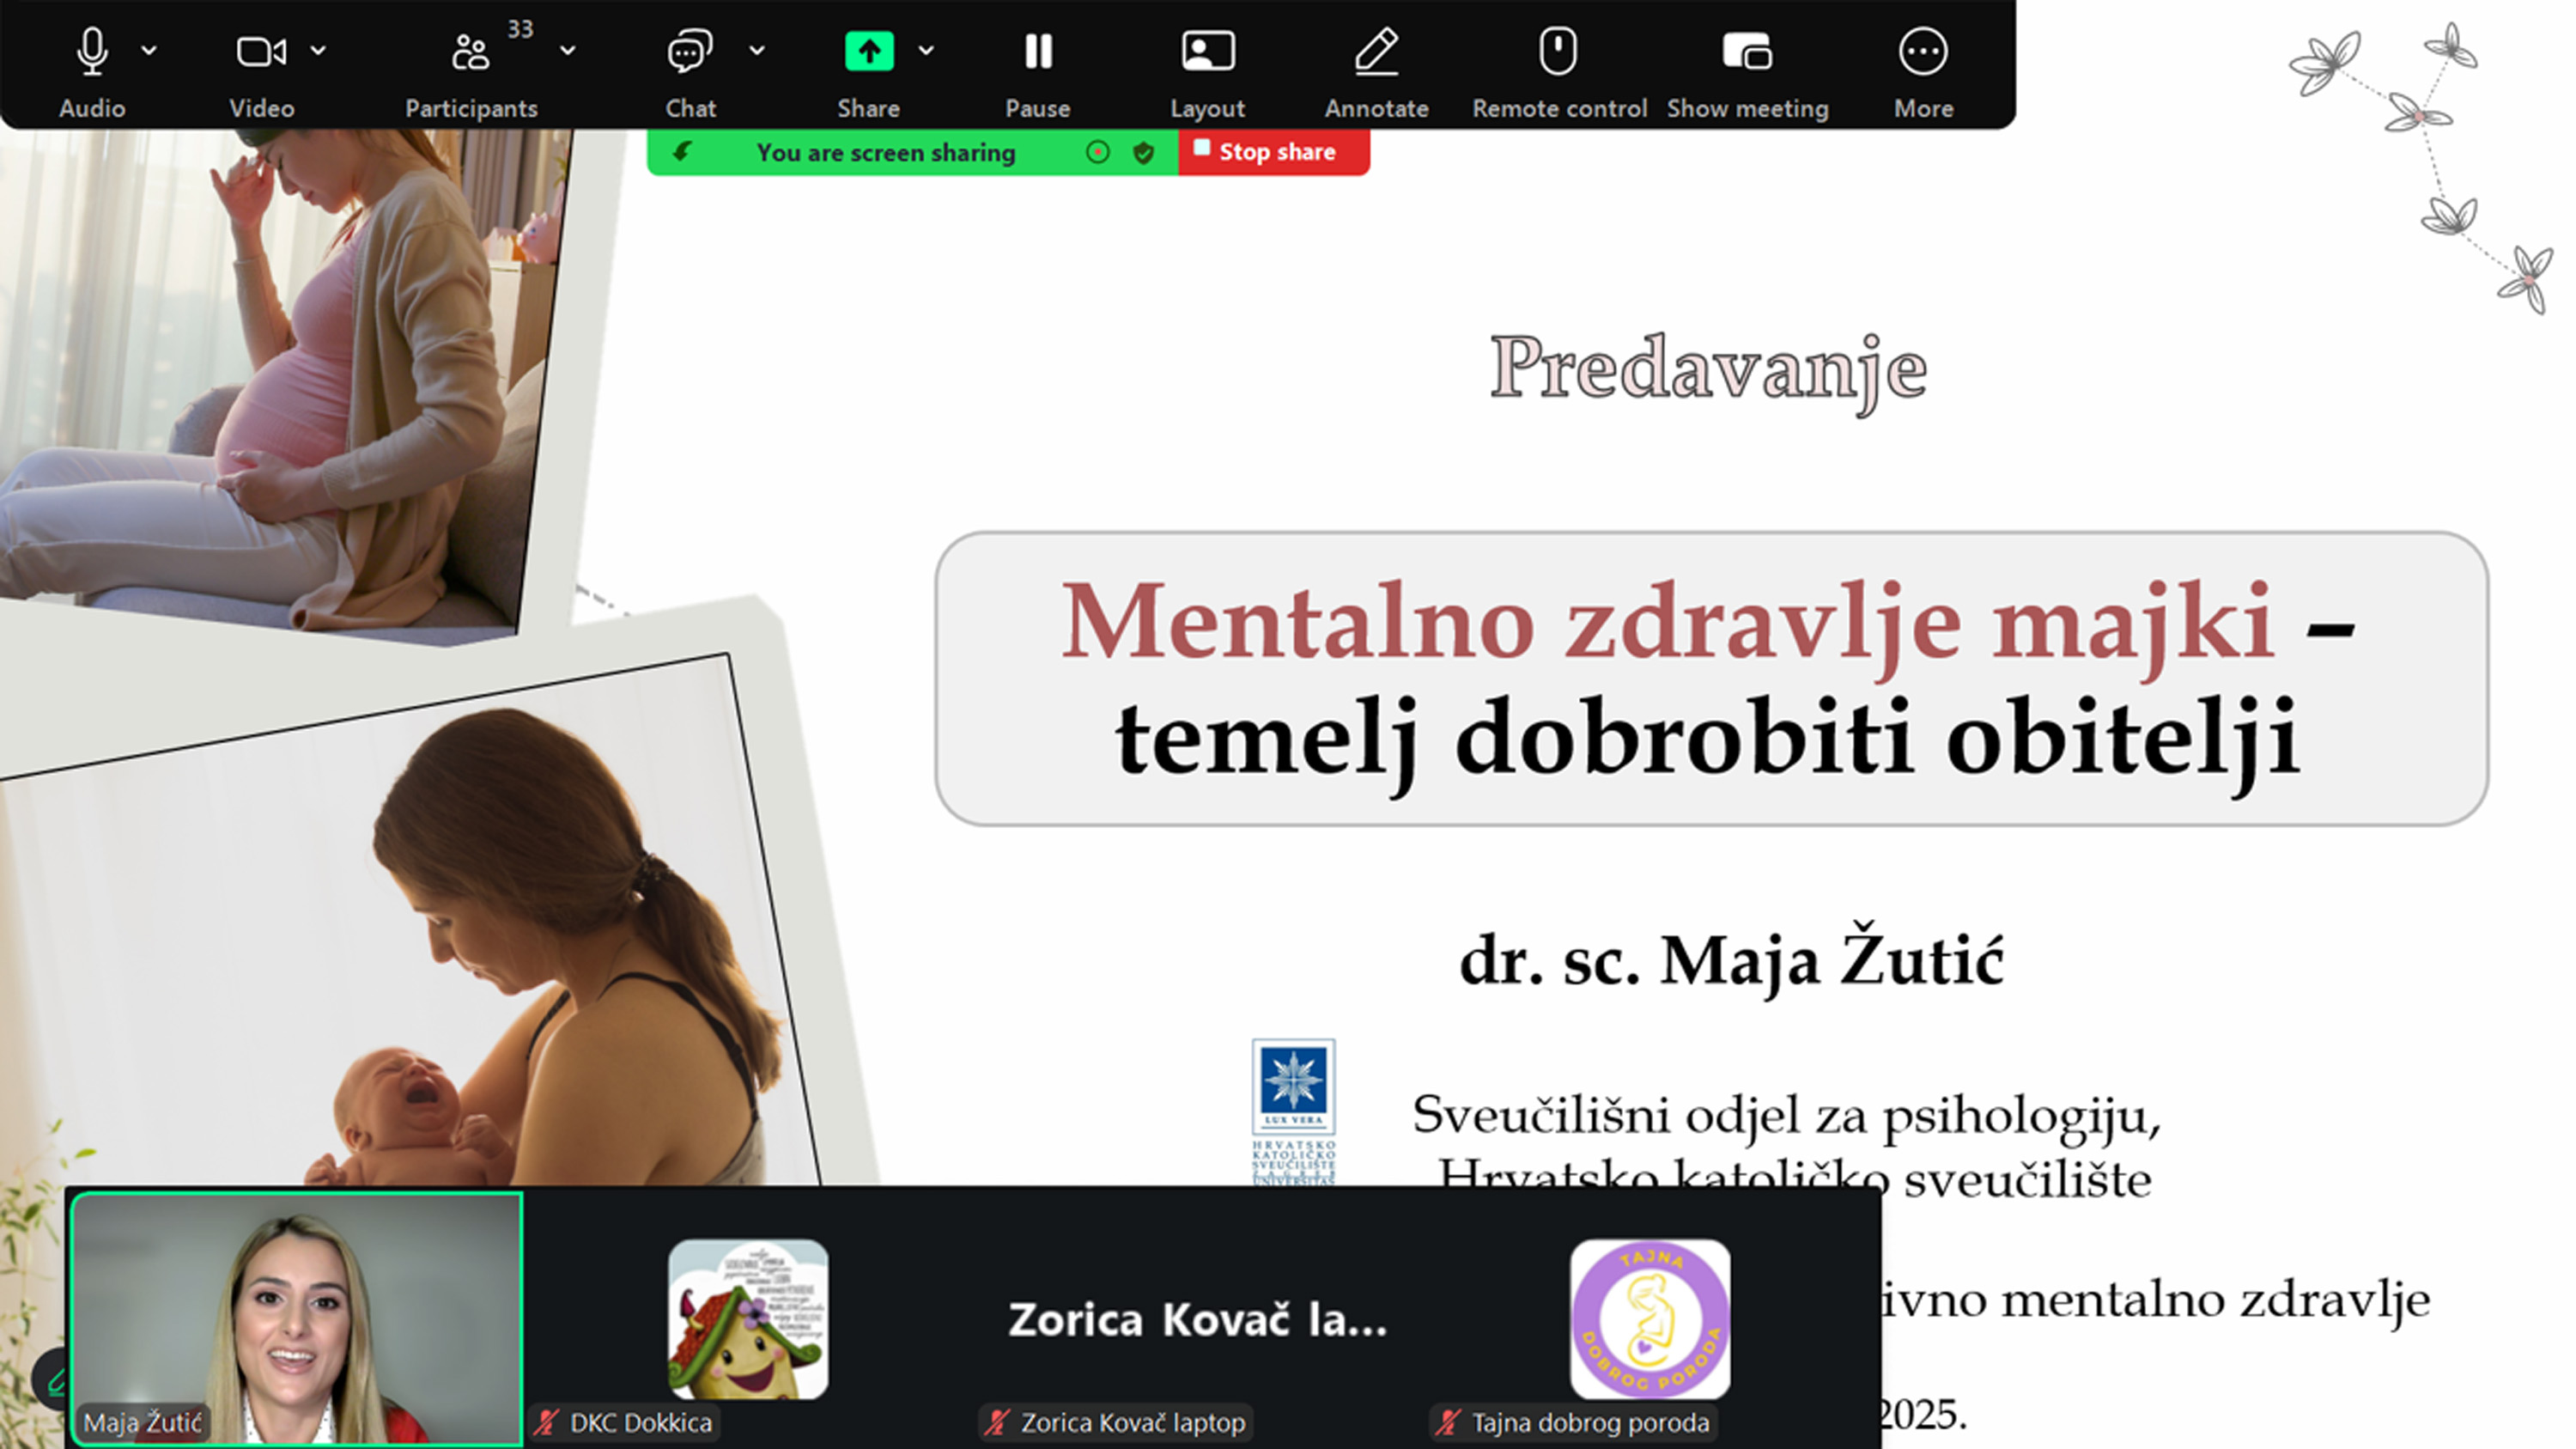This screenshot has height=1449, width=2576.
Task: Open the Chat panel
Action: pos(690,52)
